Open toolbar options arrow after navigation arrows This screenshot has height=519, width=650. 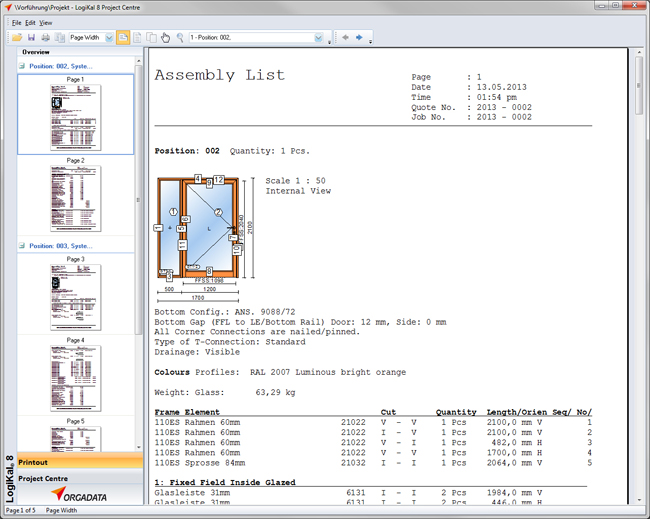coord(370,42)
